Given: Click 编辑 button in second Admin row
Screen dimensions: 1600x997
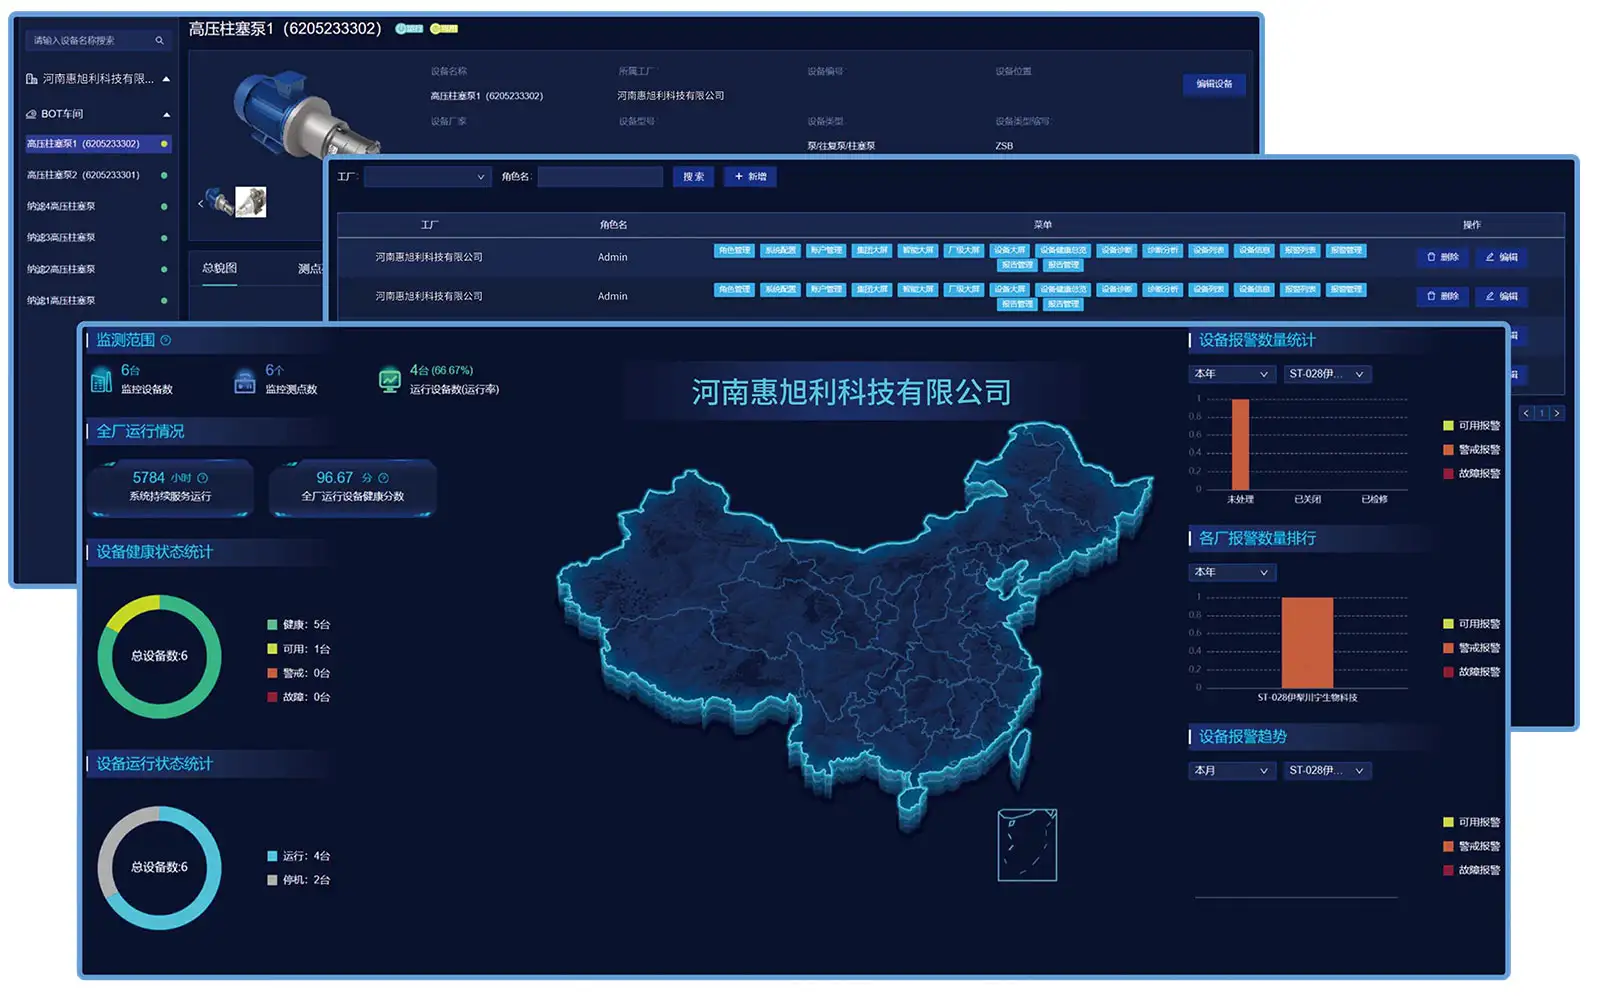Looking at the screenshot, I should click(1501, 296).
